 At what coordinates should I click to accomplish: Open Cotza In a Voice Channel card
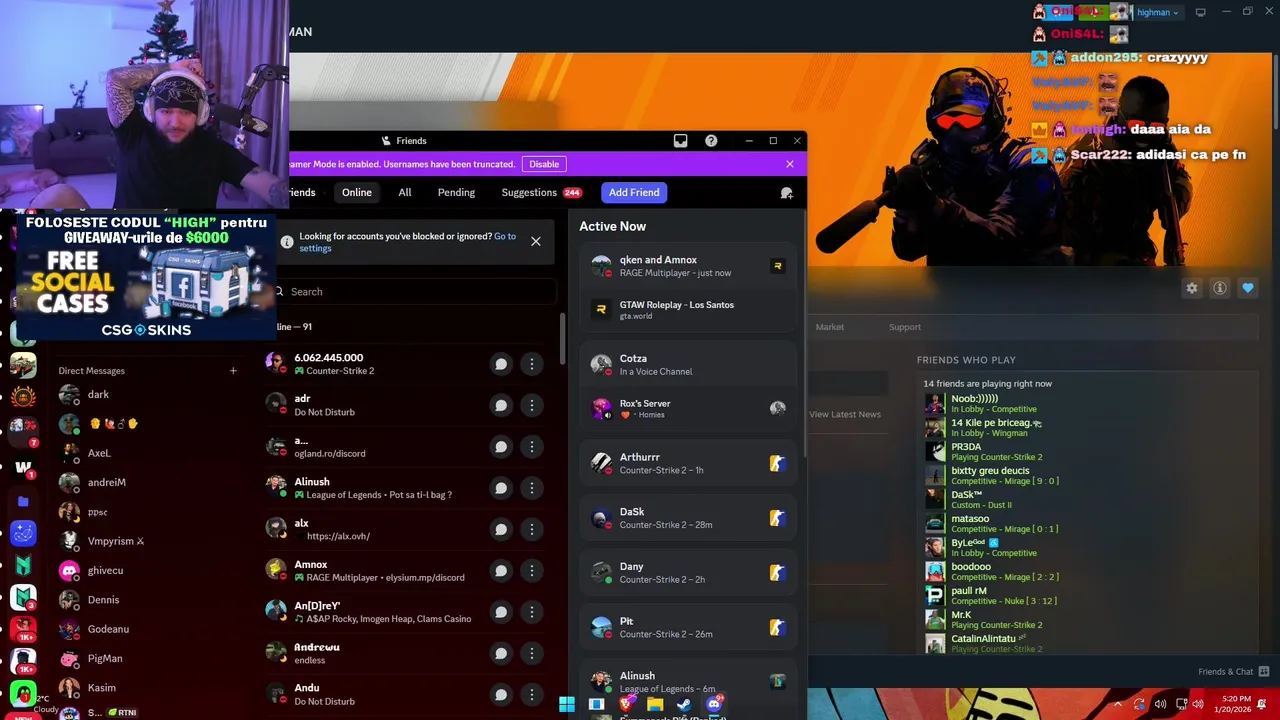pos(688,365)
